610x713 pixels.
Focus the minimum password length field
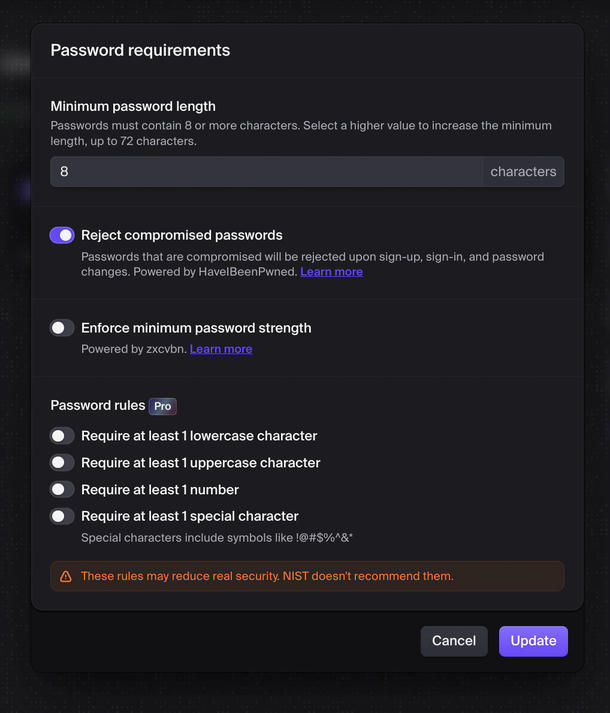(266, 172)
